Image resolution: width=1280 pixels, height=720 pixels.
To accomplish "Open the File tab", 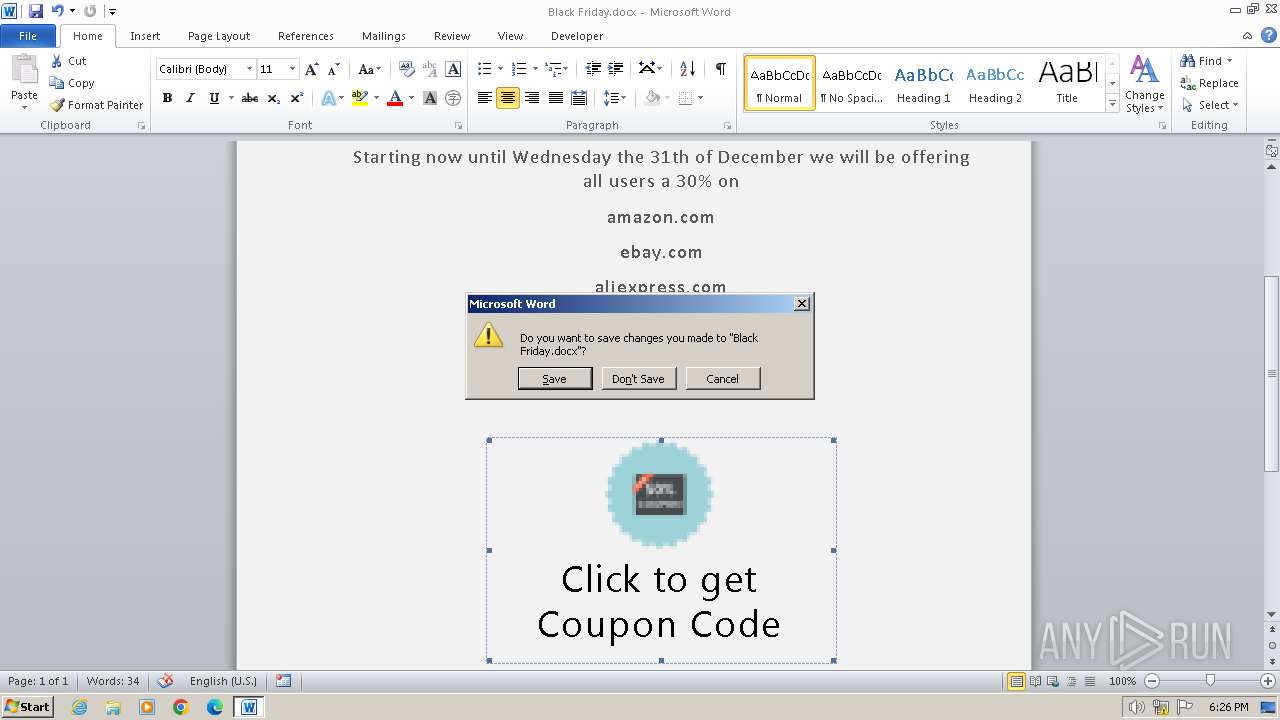I will 28,36.
